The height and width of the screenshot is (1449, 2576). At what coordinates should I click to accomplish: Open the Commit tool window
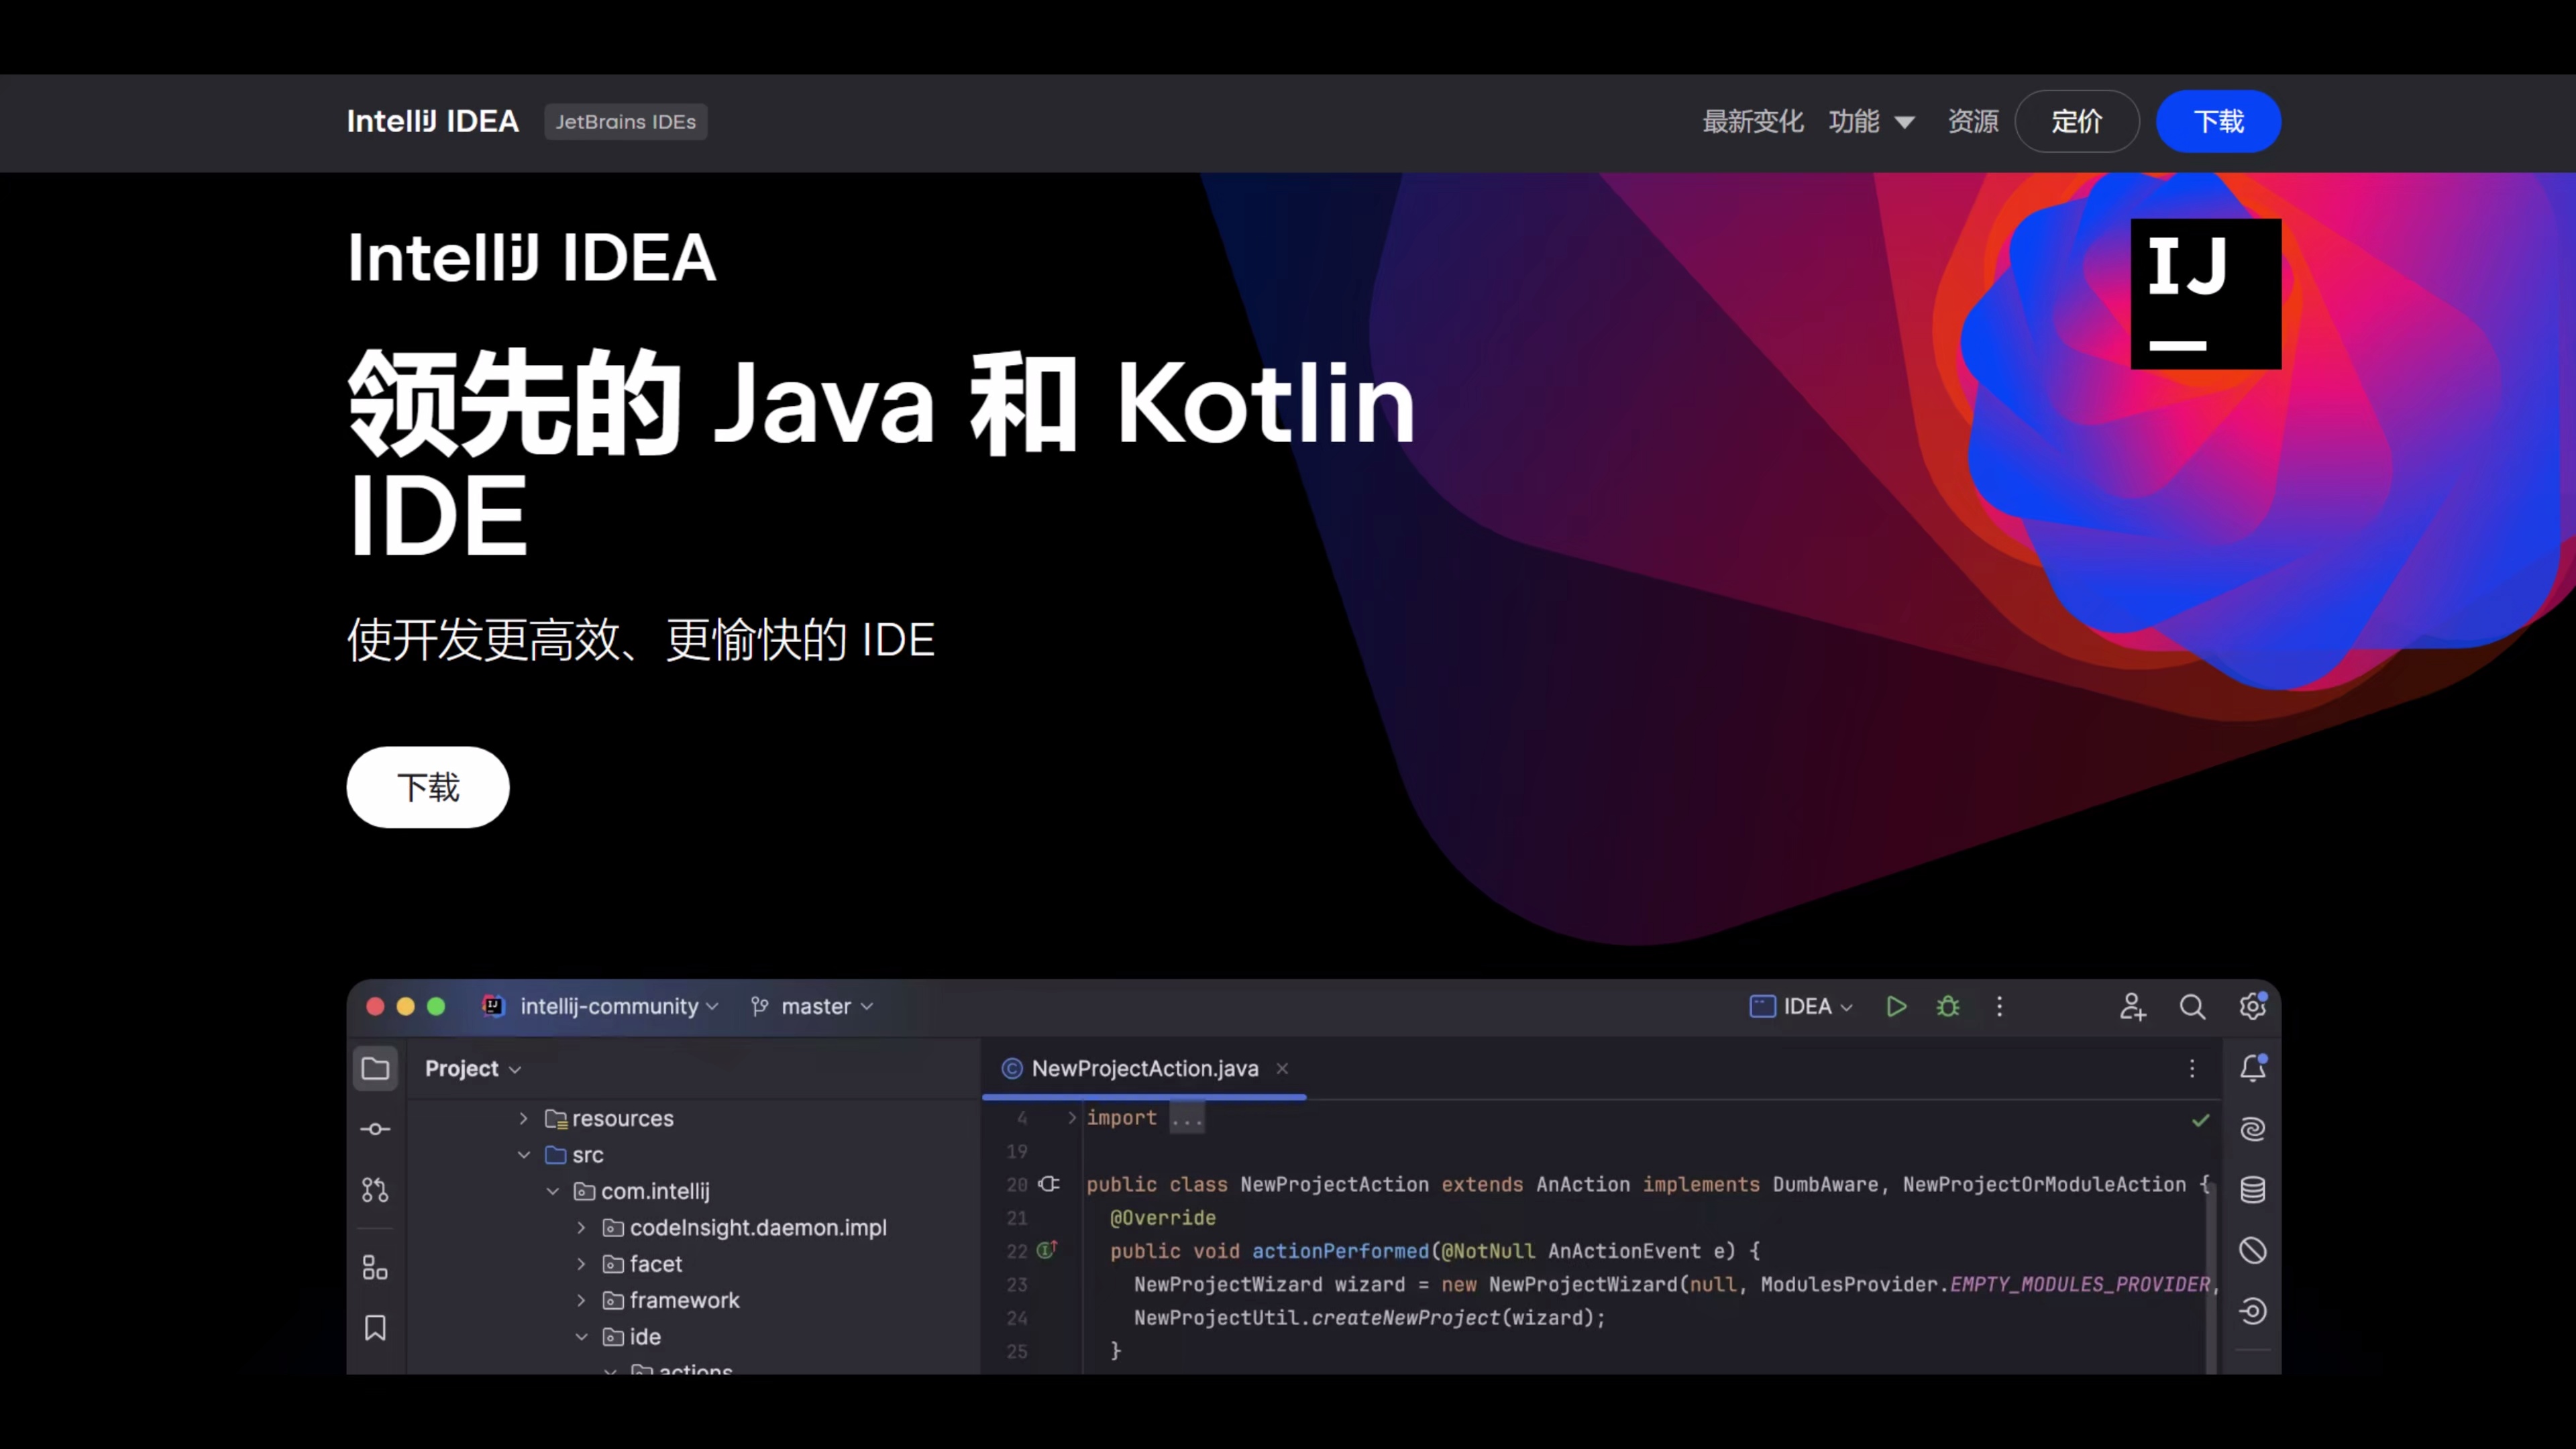375,1129
